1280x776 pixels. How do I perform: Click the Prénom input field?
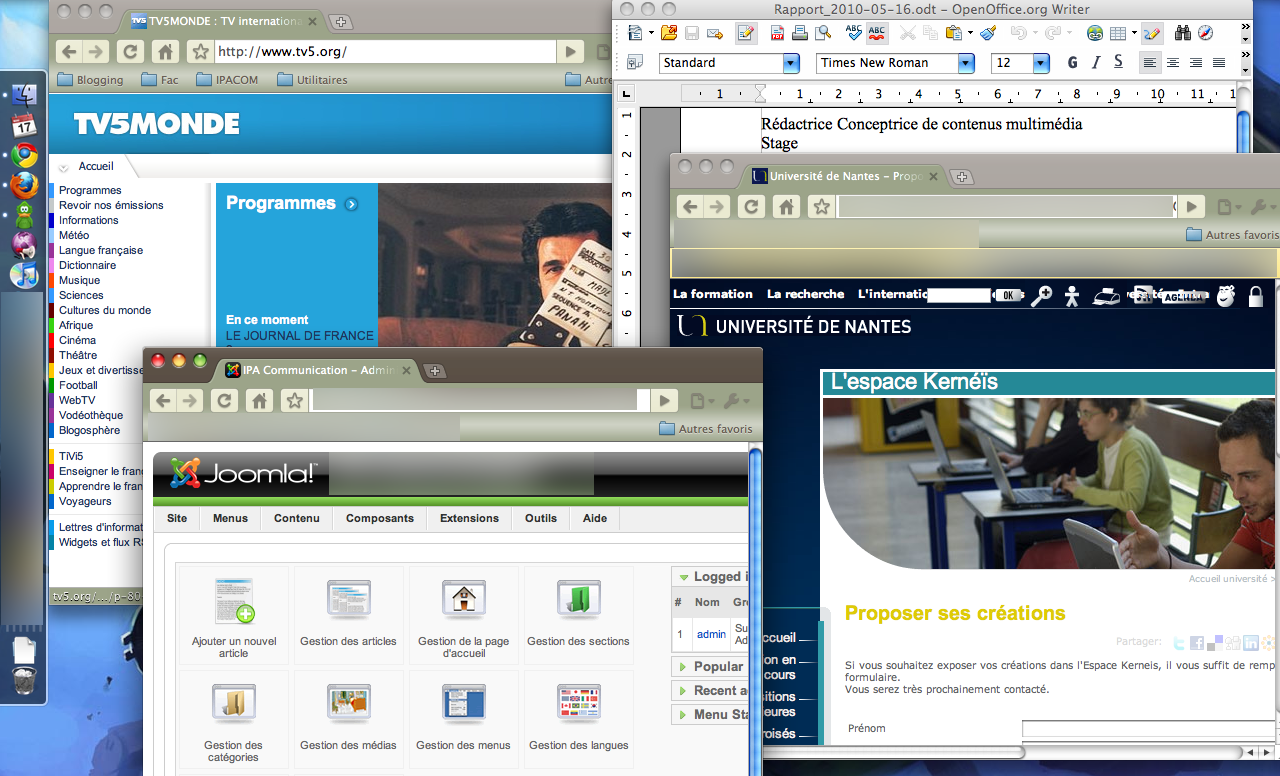1148,728
